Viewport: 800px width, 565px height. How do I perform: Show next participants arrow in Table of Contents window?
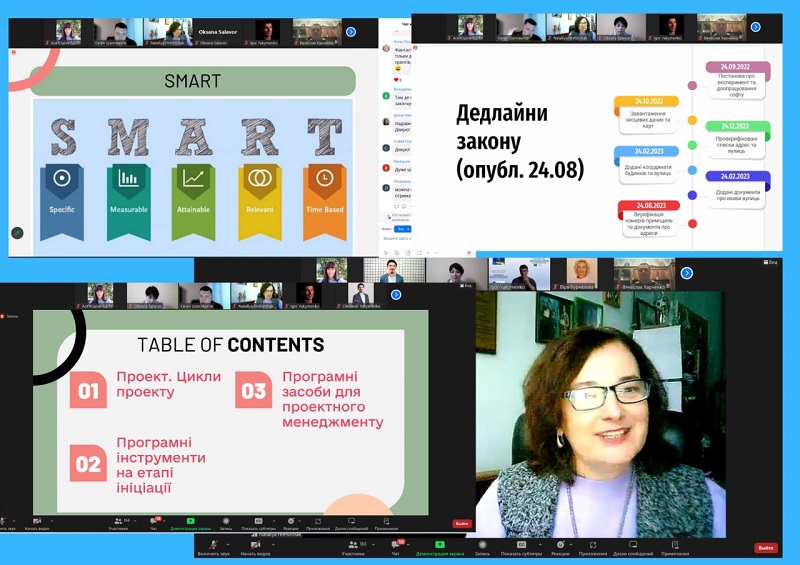click(x=396, y=295)
